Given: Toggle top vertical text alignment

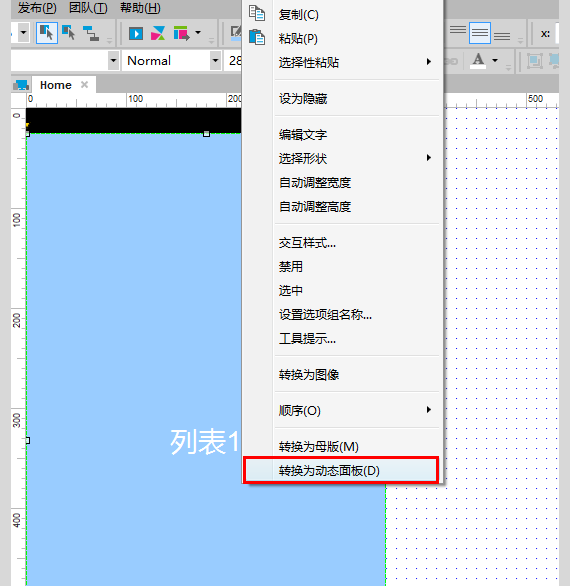Looking at the screenshot, I should [458, 31].
